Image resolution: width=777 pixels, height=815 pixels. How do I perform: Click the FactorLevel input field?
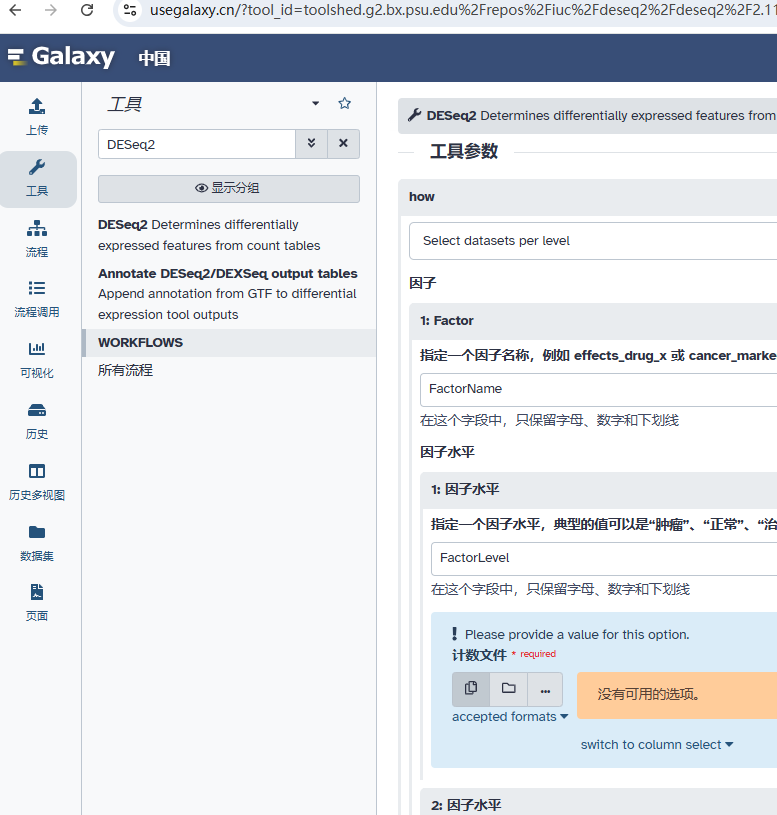(x=604, y=558)
